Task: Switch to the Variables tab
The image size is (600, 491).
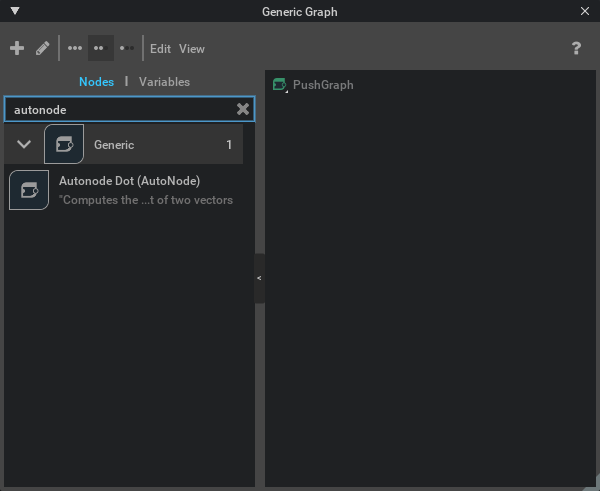Action: (164, 82)
